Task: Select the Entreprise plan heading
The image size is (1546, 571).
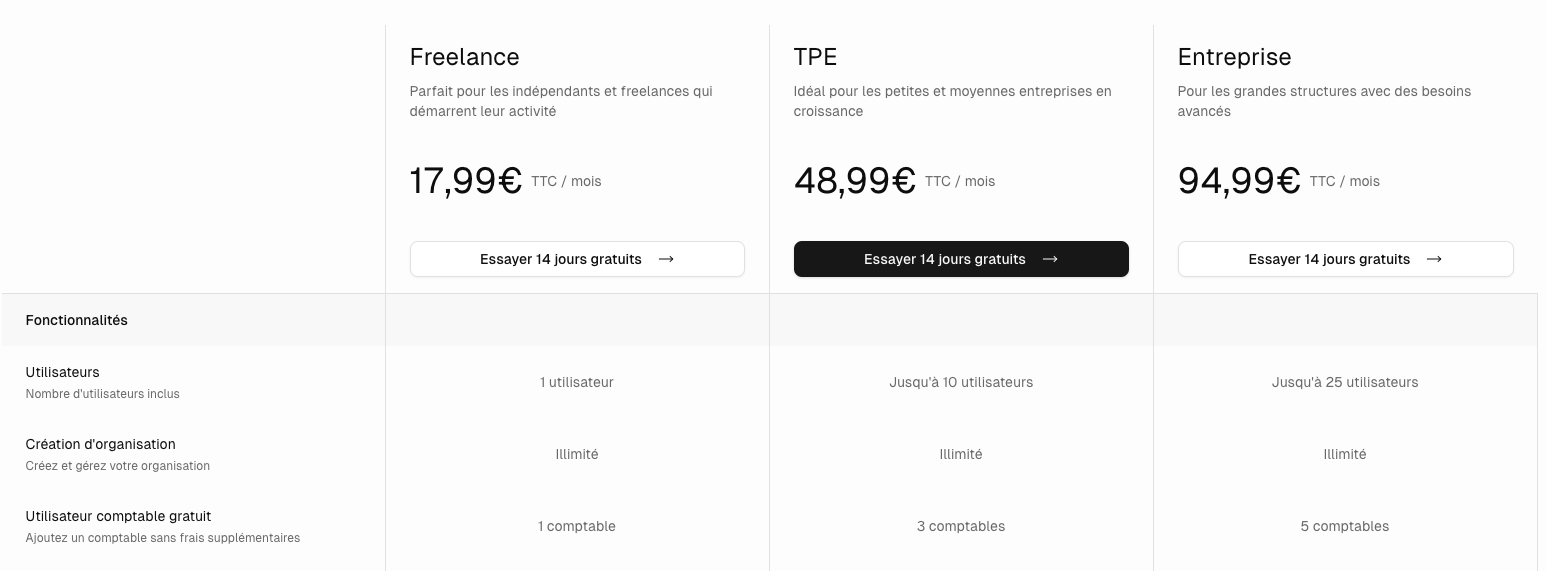Action: pyautogui.click(x=1234, y=57)
